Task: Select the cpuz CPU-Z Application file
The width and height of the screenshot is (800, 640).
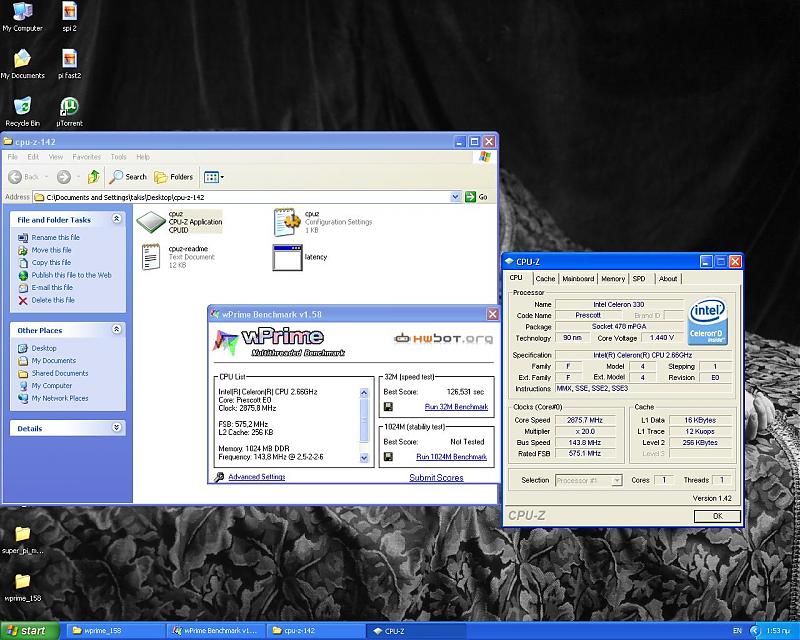Action: pos(180,222)
